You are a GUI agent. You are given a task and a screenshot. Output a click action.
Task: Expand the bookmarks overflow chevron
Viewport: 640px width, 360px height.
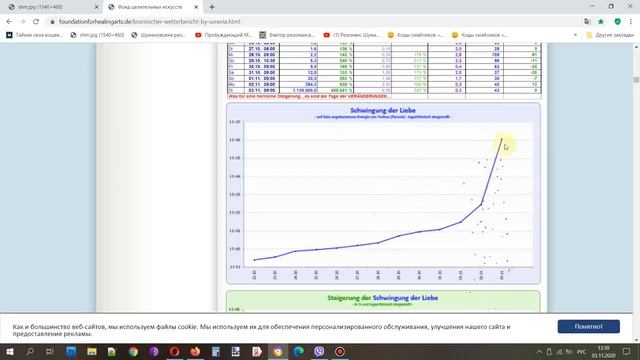(x=576, y=35)
